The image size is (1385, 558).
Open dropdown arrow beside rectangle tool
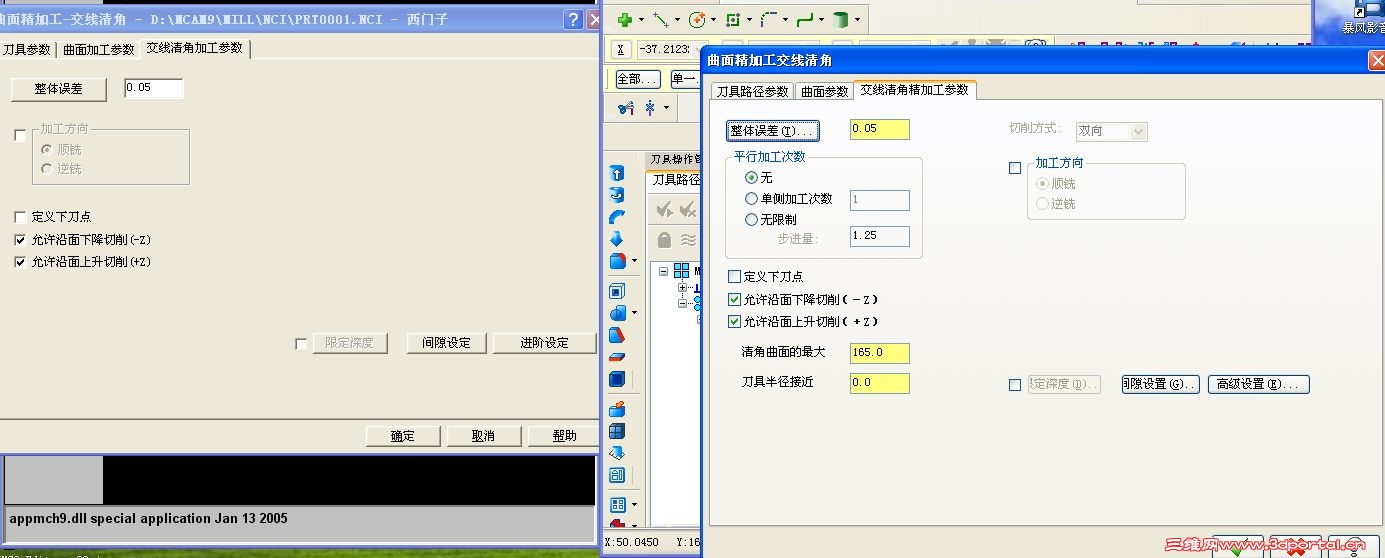tap(749, 20)
